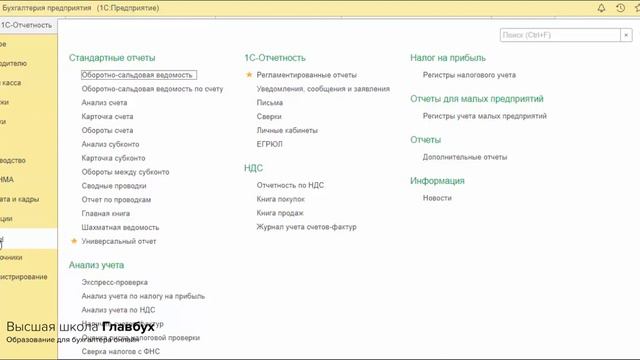
Task: Open Карточка счета report
Action: [107, 117]
